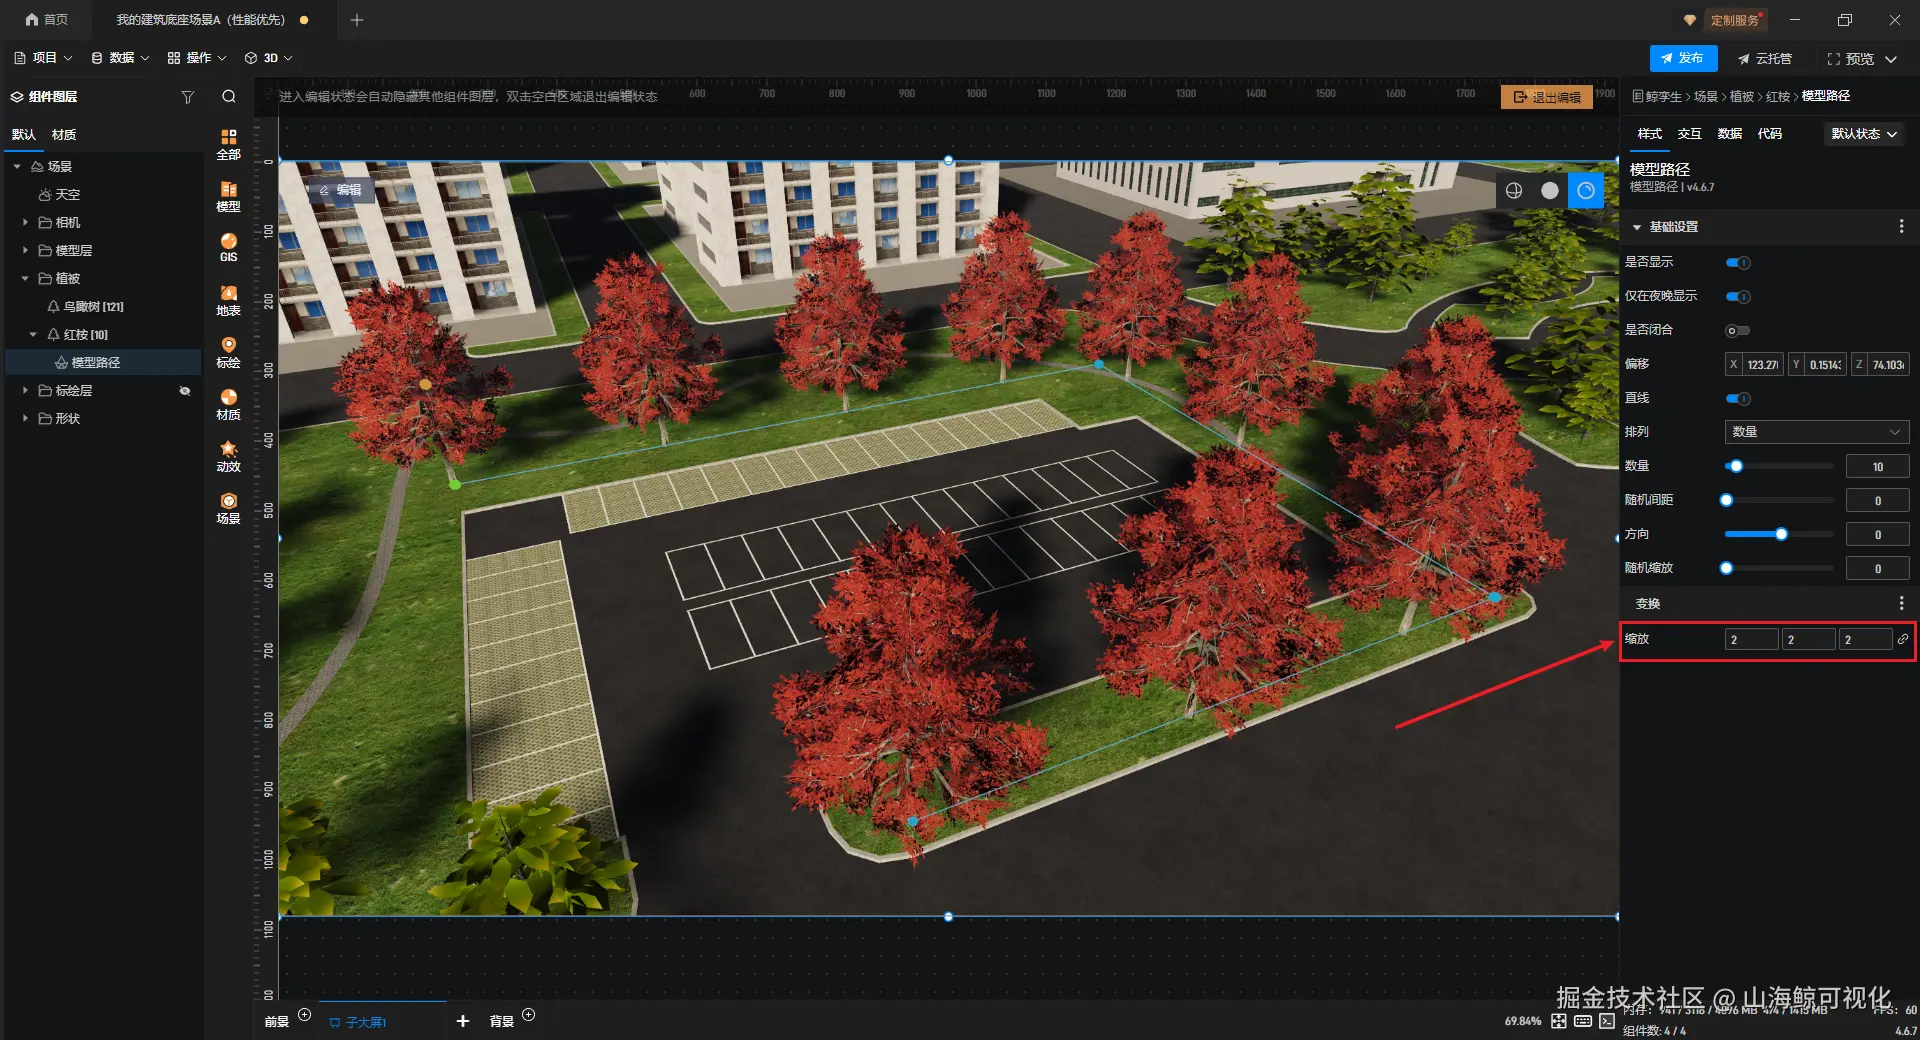
Task: Collapse the 场景 tree node
Action: 17,167
